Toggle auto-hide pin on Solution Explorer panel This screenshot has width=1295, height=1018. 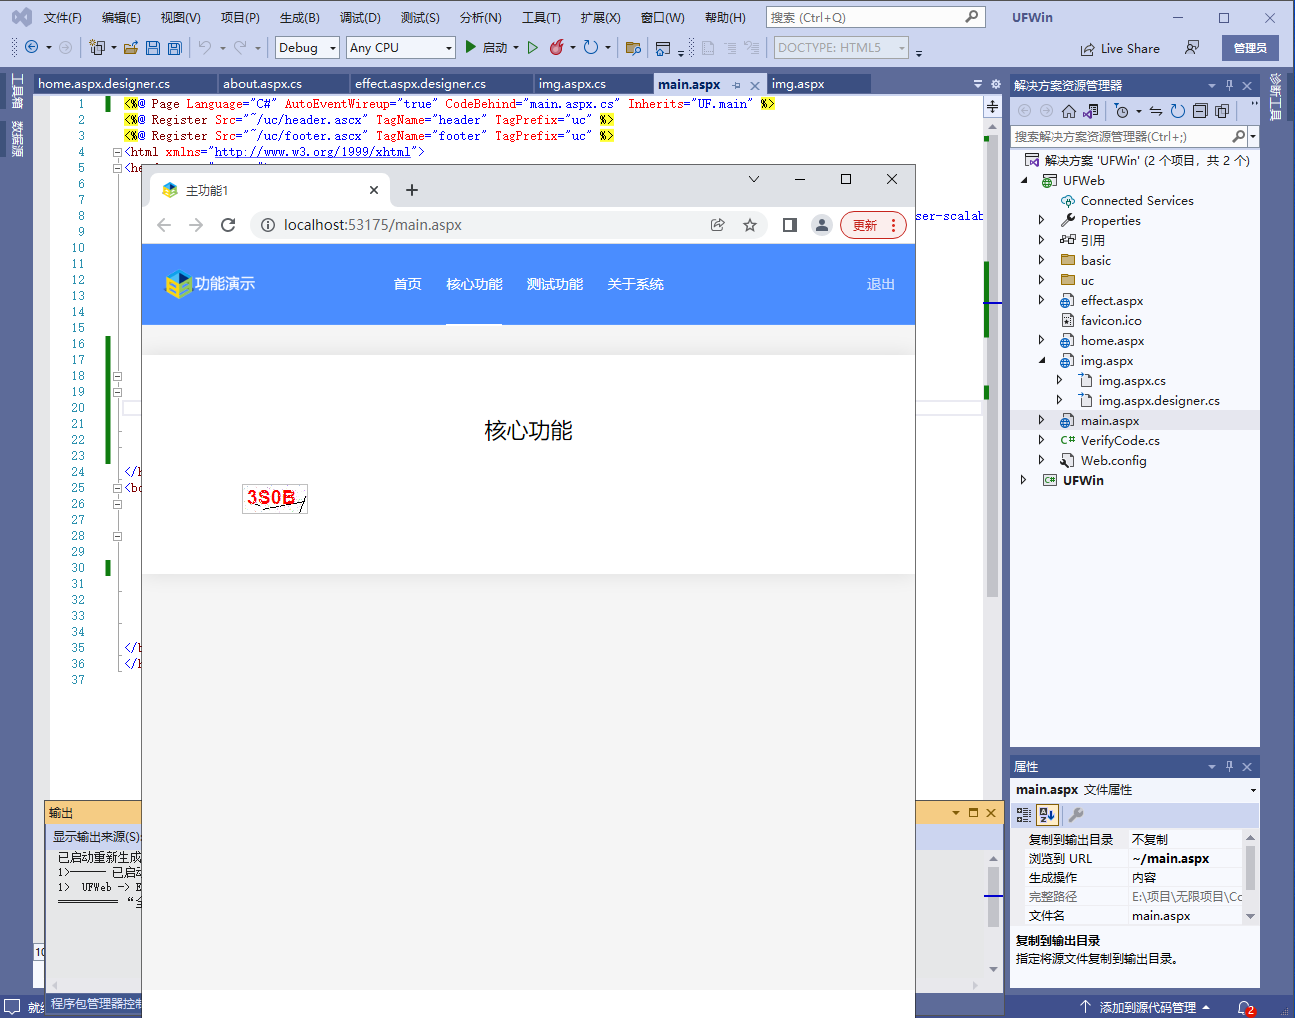[1229, 85]
